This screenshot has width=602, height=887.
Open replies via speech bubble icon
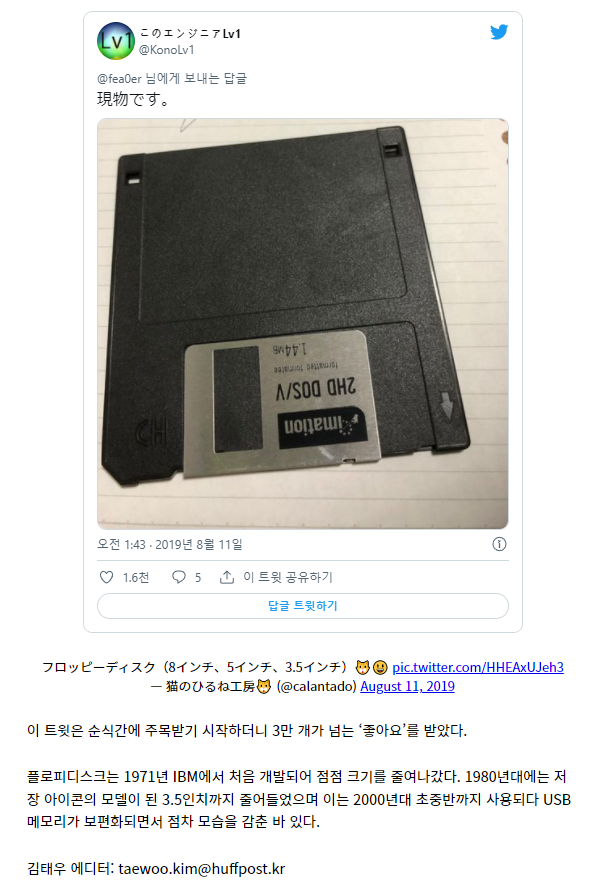point(179,577)
